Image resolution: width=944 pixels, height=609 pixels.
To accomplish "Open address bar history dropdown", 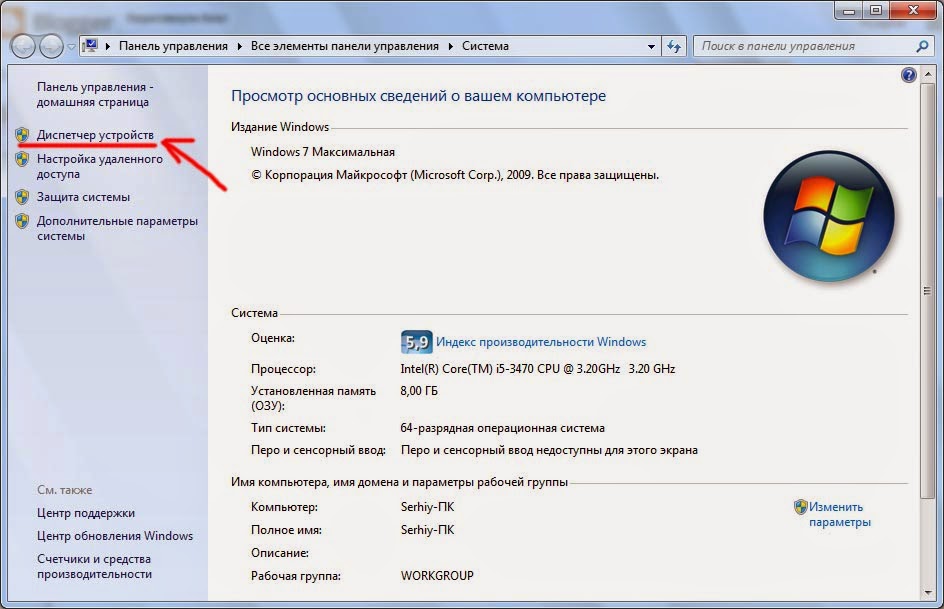I will 651,46.
